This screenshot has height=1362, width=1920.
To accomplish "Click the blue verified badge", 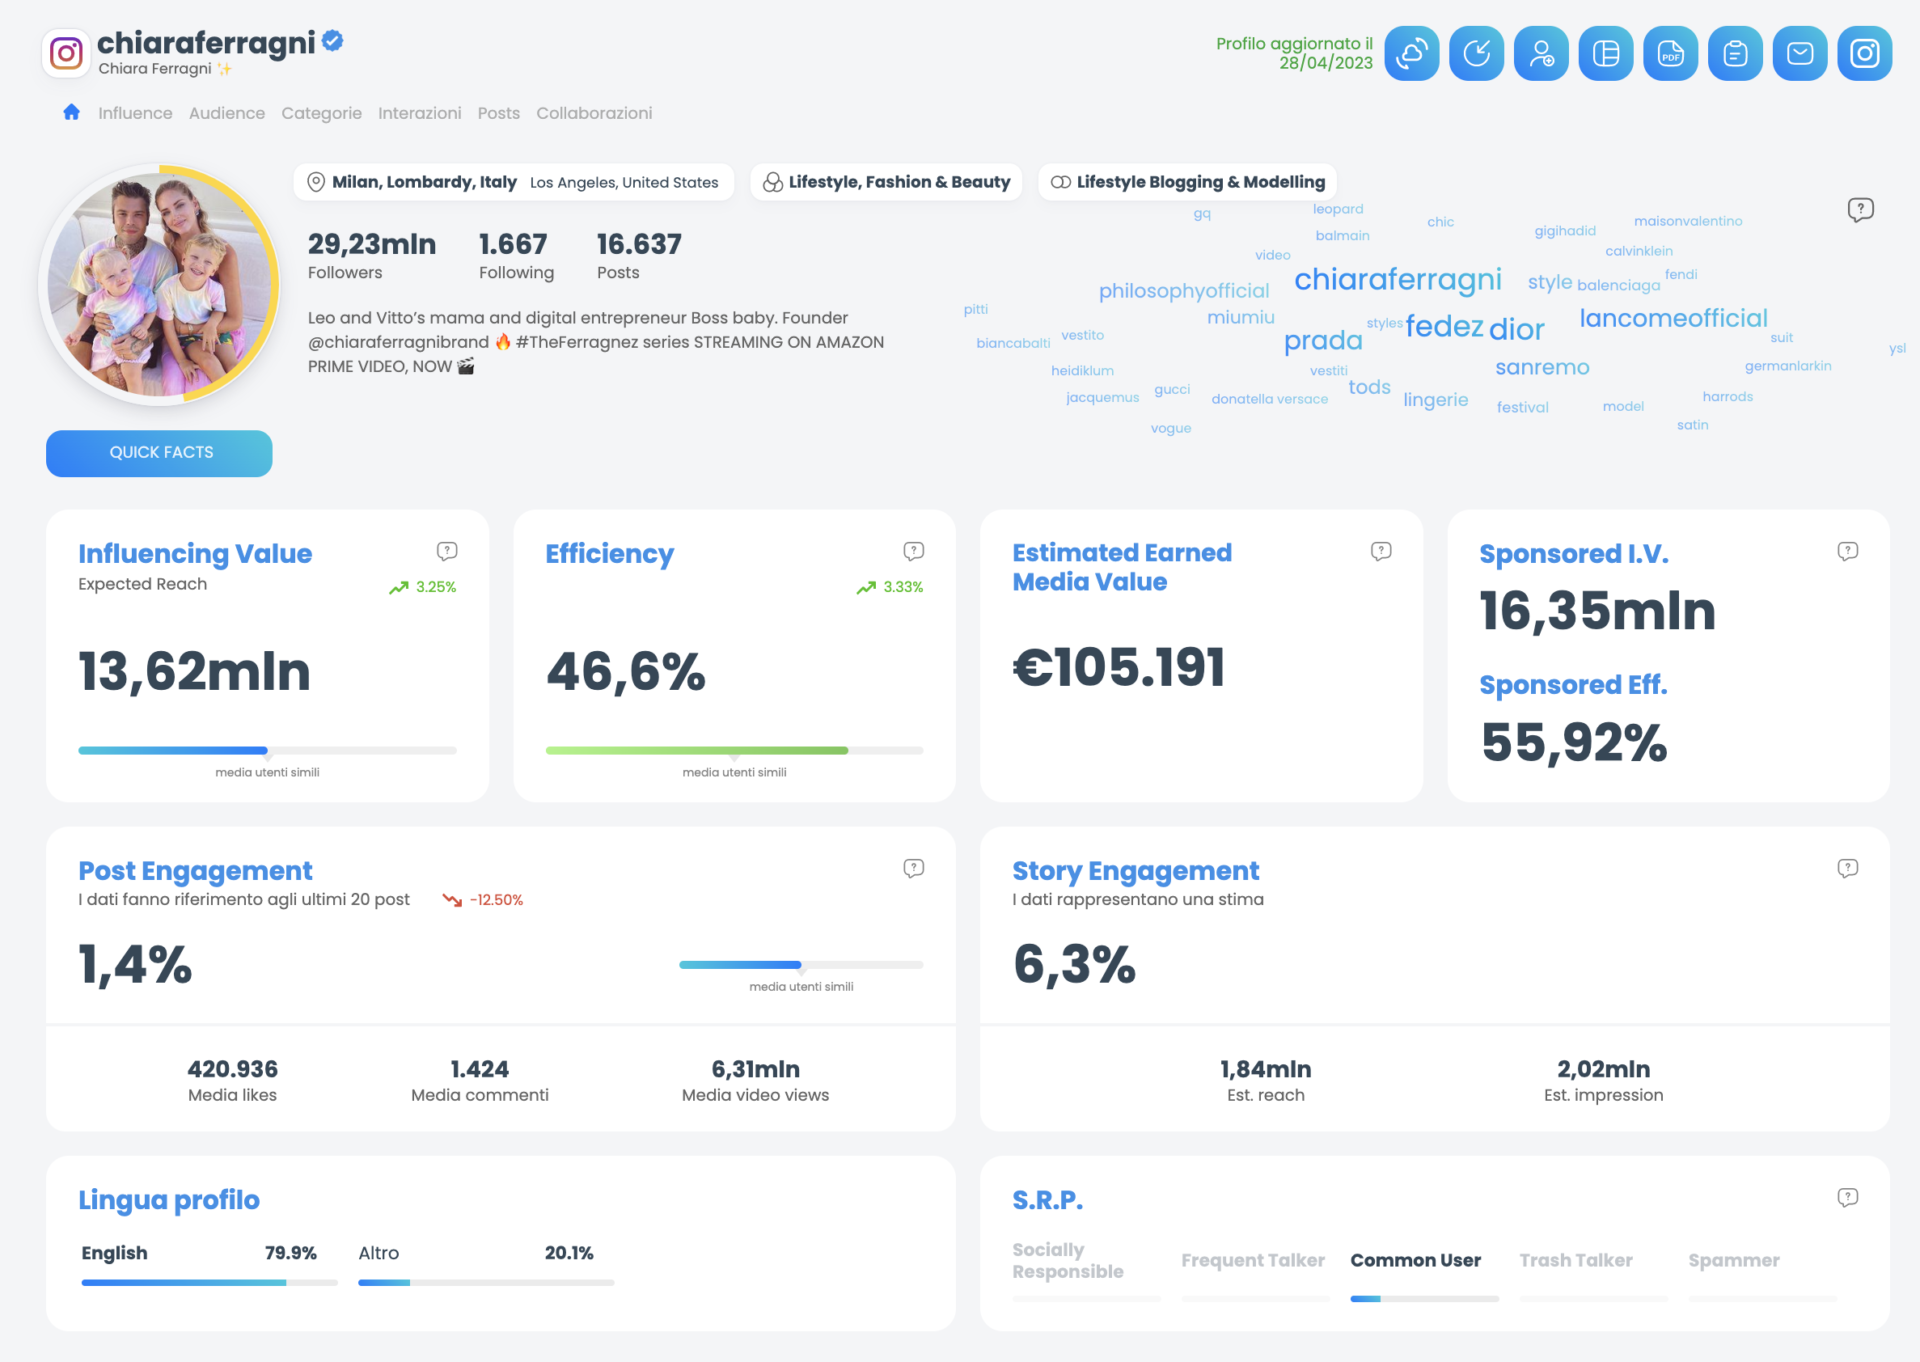I will coord(333,41).
